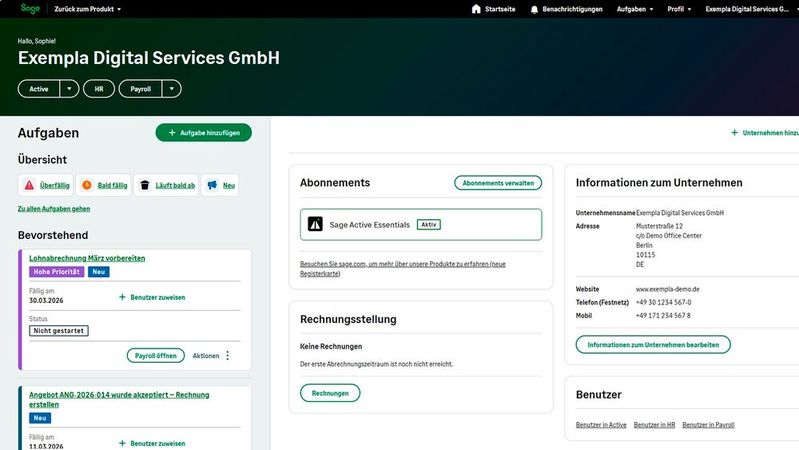Screen dimensions: 799x450
Task: Click the orange Bald fällig clock icon
Action: click(x=87, y=185)
